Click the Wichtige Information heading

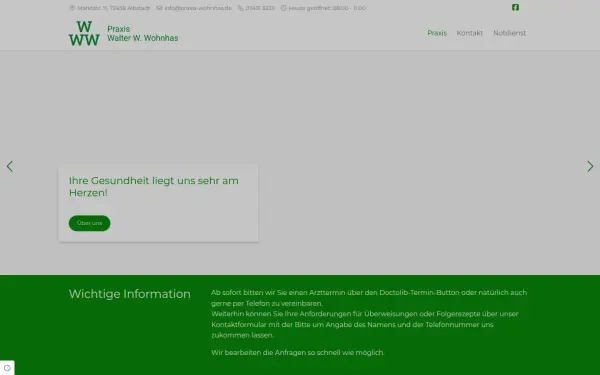[x=130, y=294]
